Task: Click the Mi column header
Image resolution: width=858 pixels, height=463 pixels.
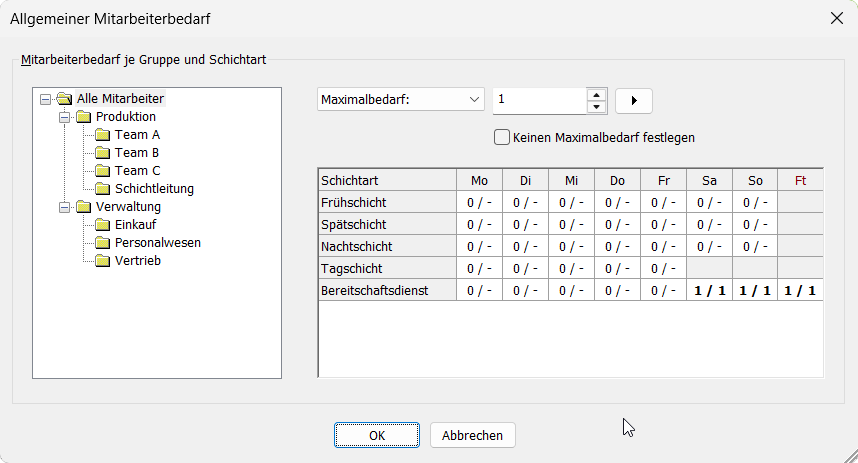Action: [571, 180]
